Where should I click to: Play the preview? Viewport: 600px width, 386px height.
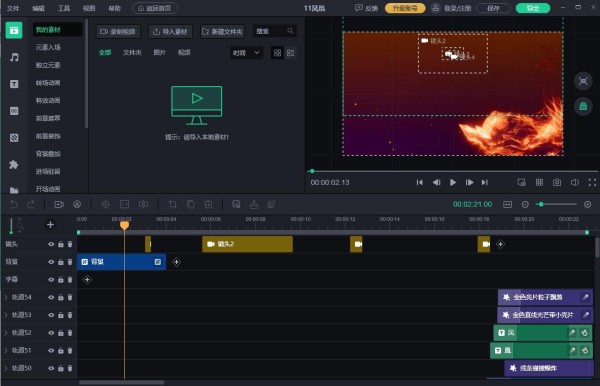pyautogui.click(x=453, y=182)
